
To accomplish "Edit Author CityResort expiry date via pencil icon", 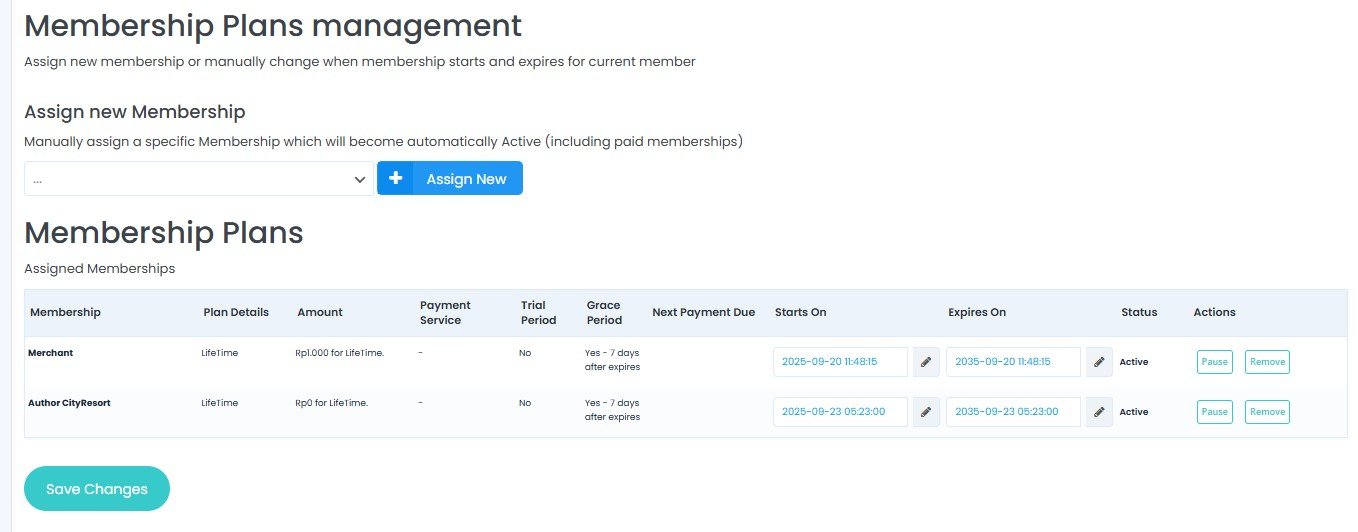I will (1099, 412).
